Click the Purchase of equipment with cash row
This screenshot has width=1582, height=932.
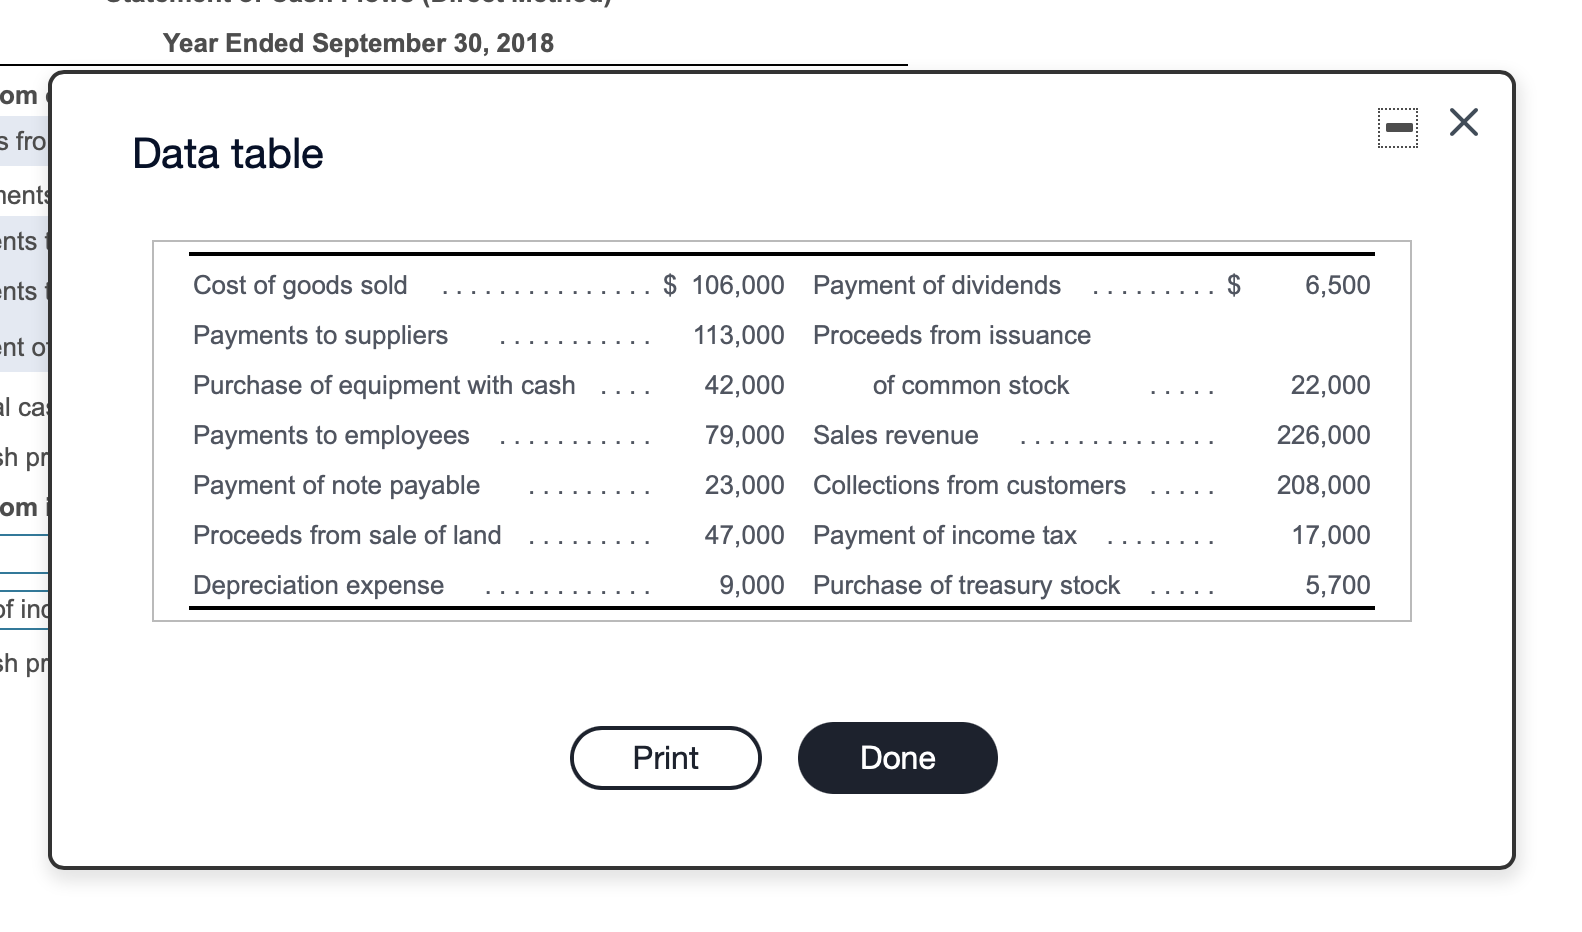(383, 385)
